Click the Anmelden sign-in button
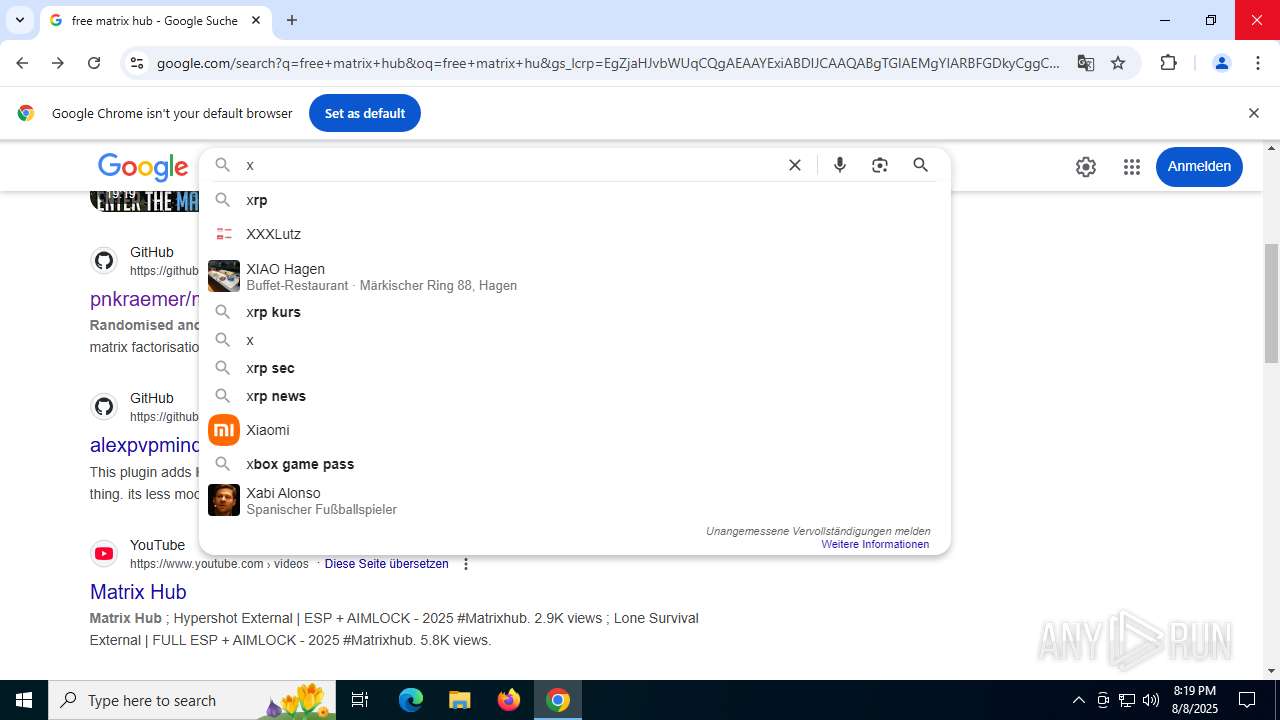1280x720 pixels. (x=1199, y=166)
